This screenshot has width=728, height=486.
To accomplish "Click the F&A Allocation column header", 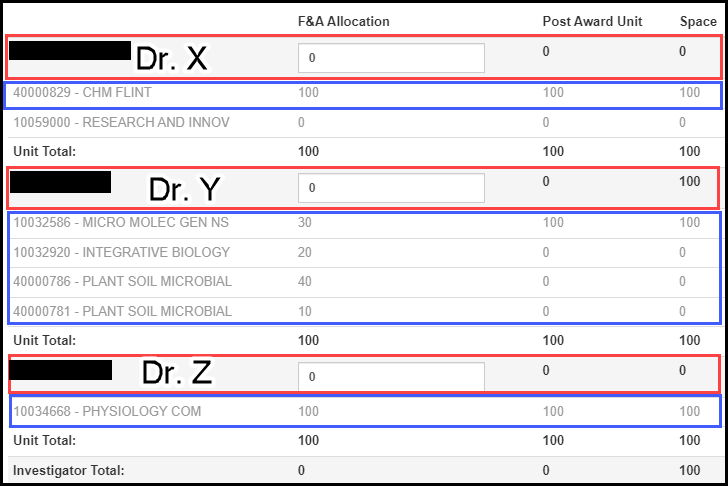I will pos(344,21).
